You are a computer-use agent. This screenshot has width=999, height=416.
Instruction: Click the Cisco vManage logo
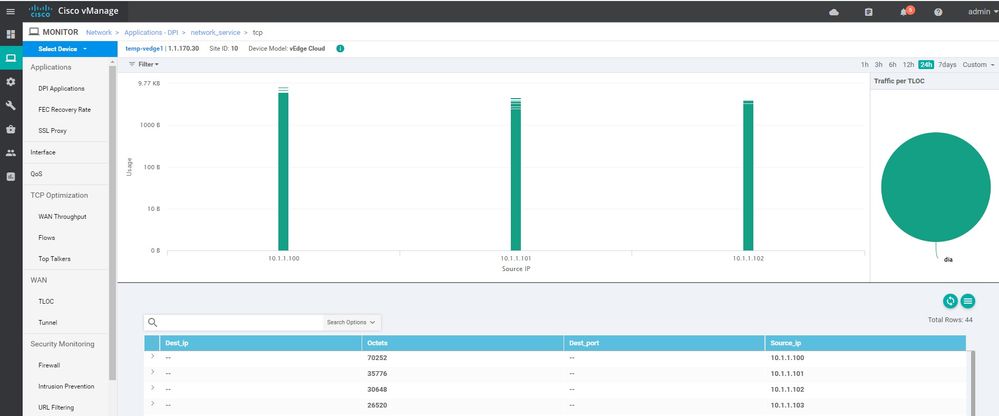tap(73, 11)
